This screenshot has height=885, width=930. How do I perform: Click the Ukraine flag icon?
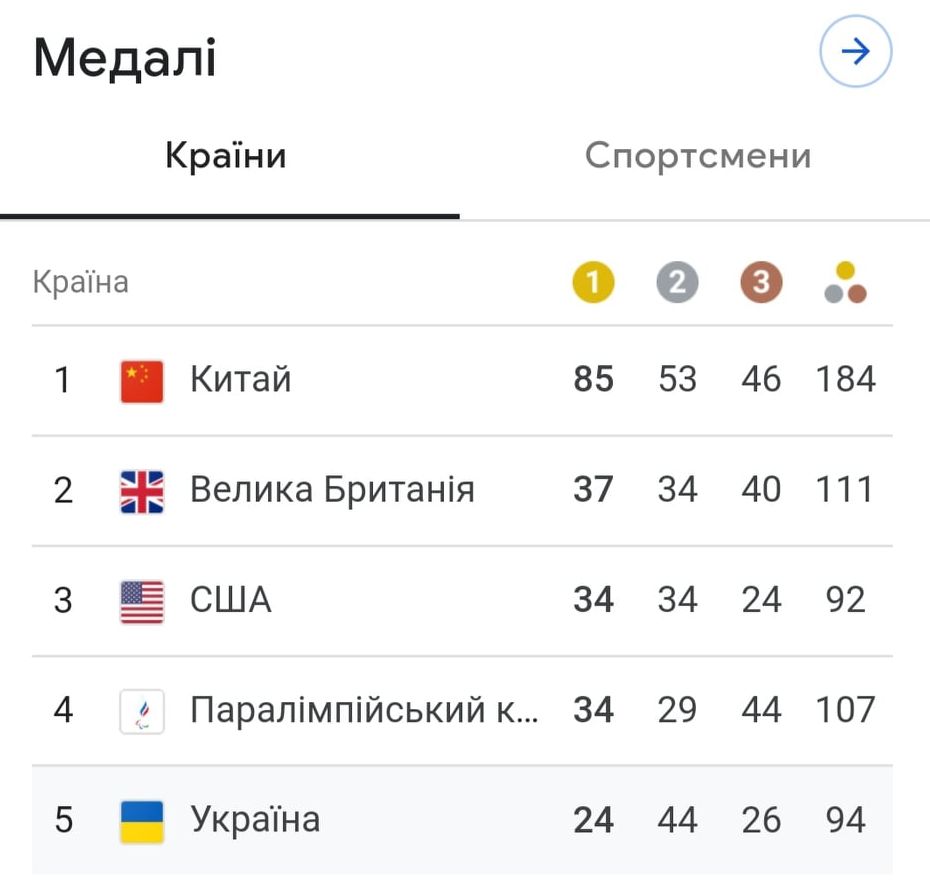pyautogui.click(x=142, y=821)
